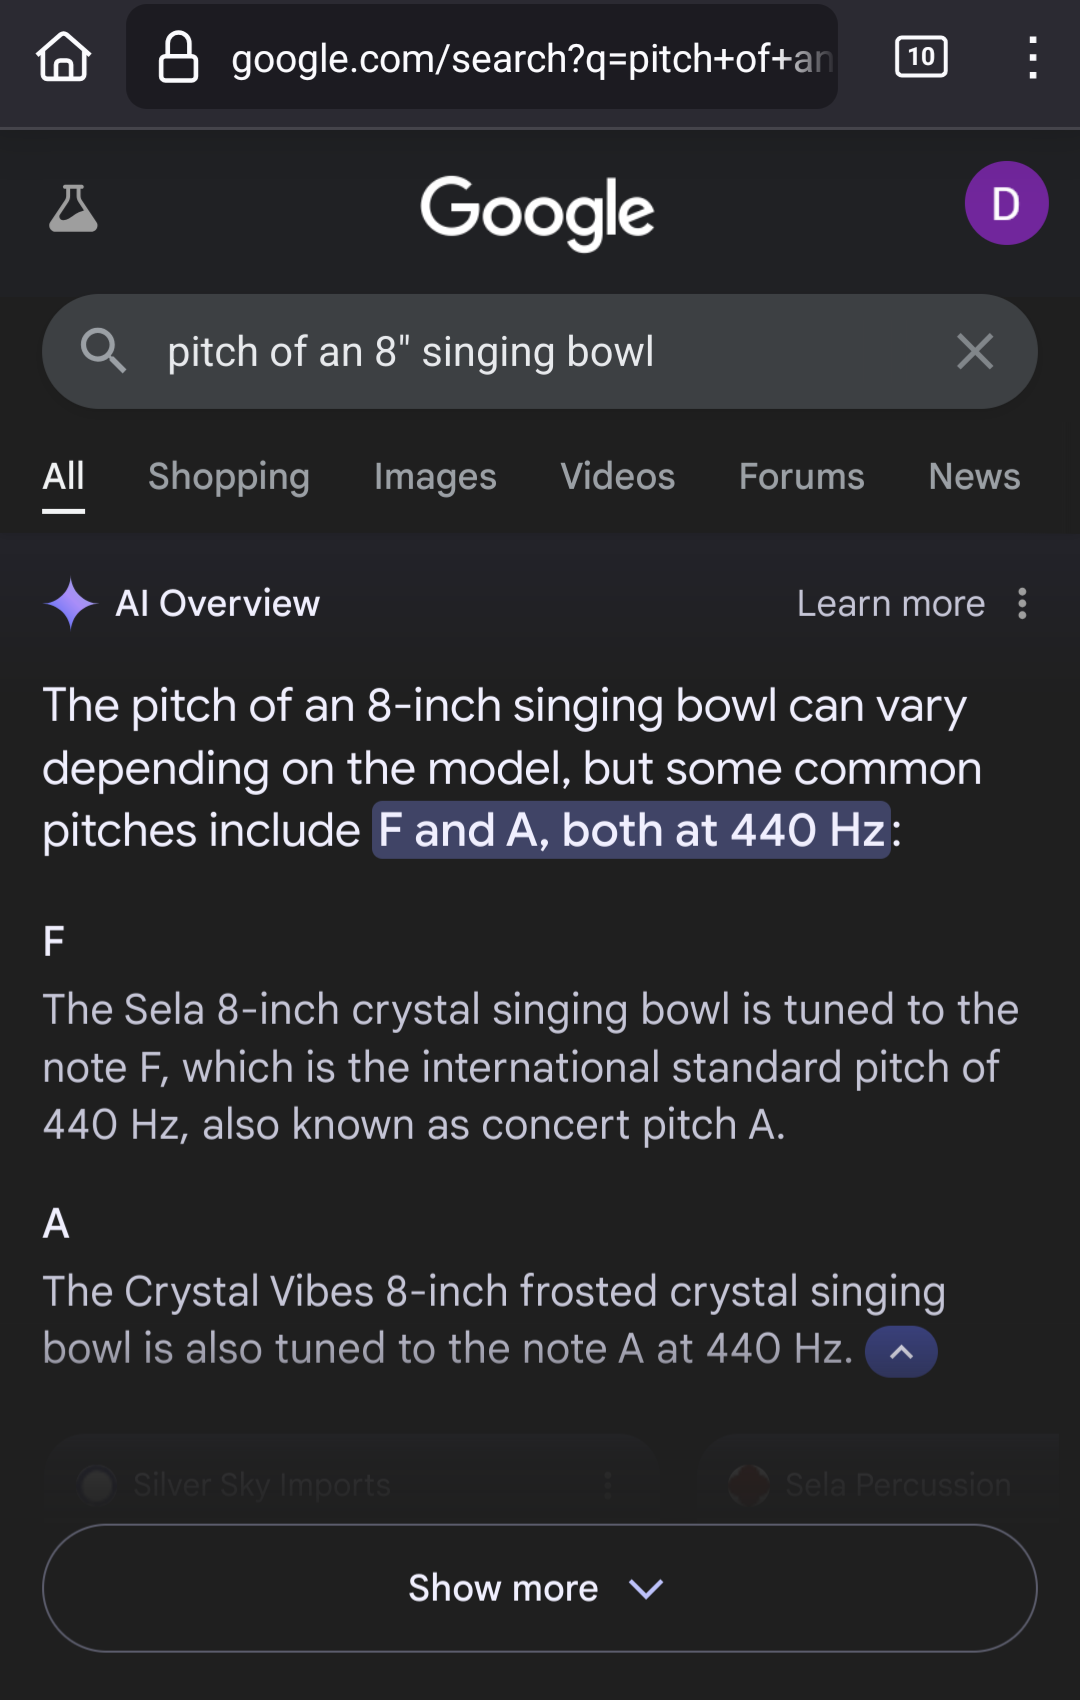Open the purple D account avatar
Image resolution: width=1080 pixels, height=1700 pixels.
tap(1006, 203)
